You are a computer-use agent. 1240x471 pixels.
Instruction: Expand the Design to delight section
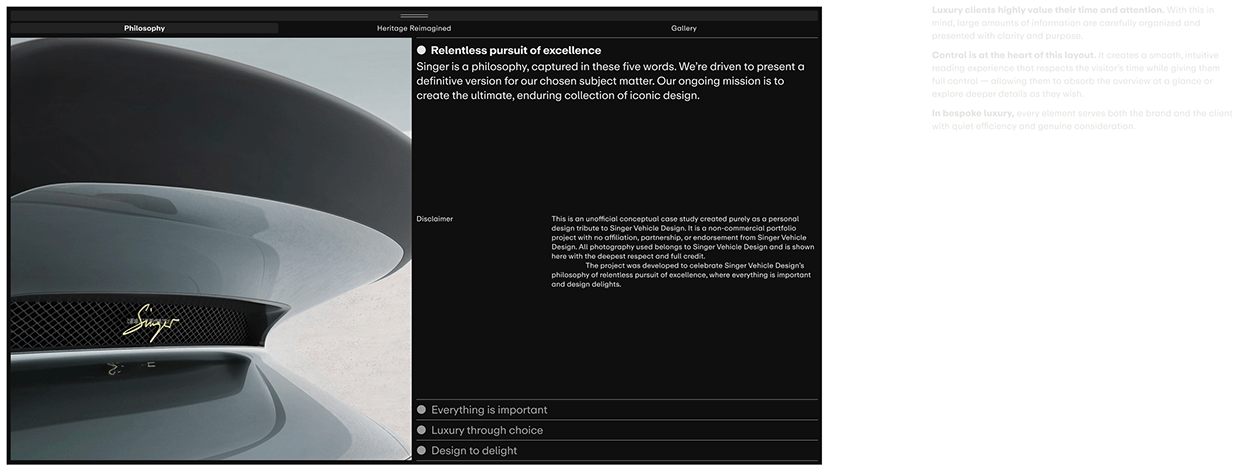(x=617, y=450)
